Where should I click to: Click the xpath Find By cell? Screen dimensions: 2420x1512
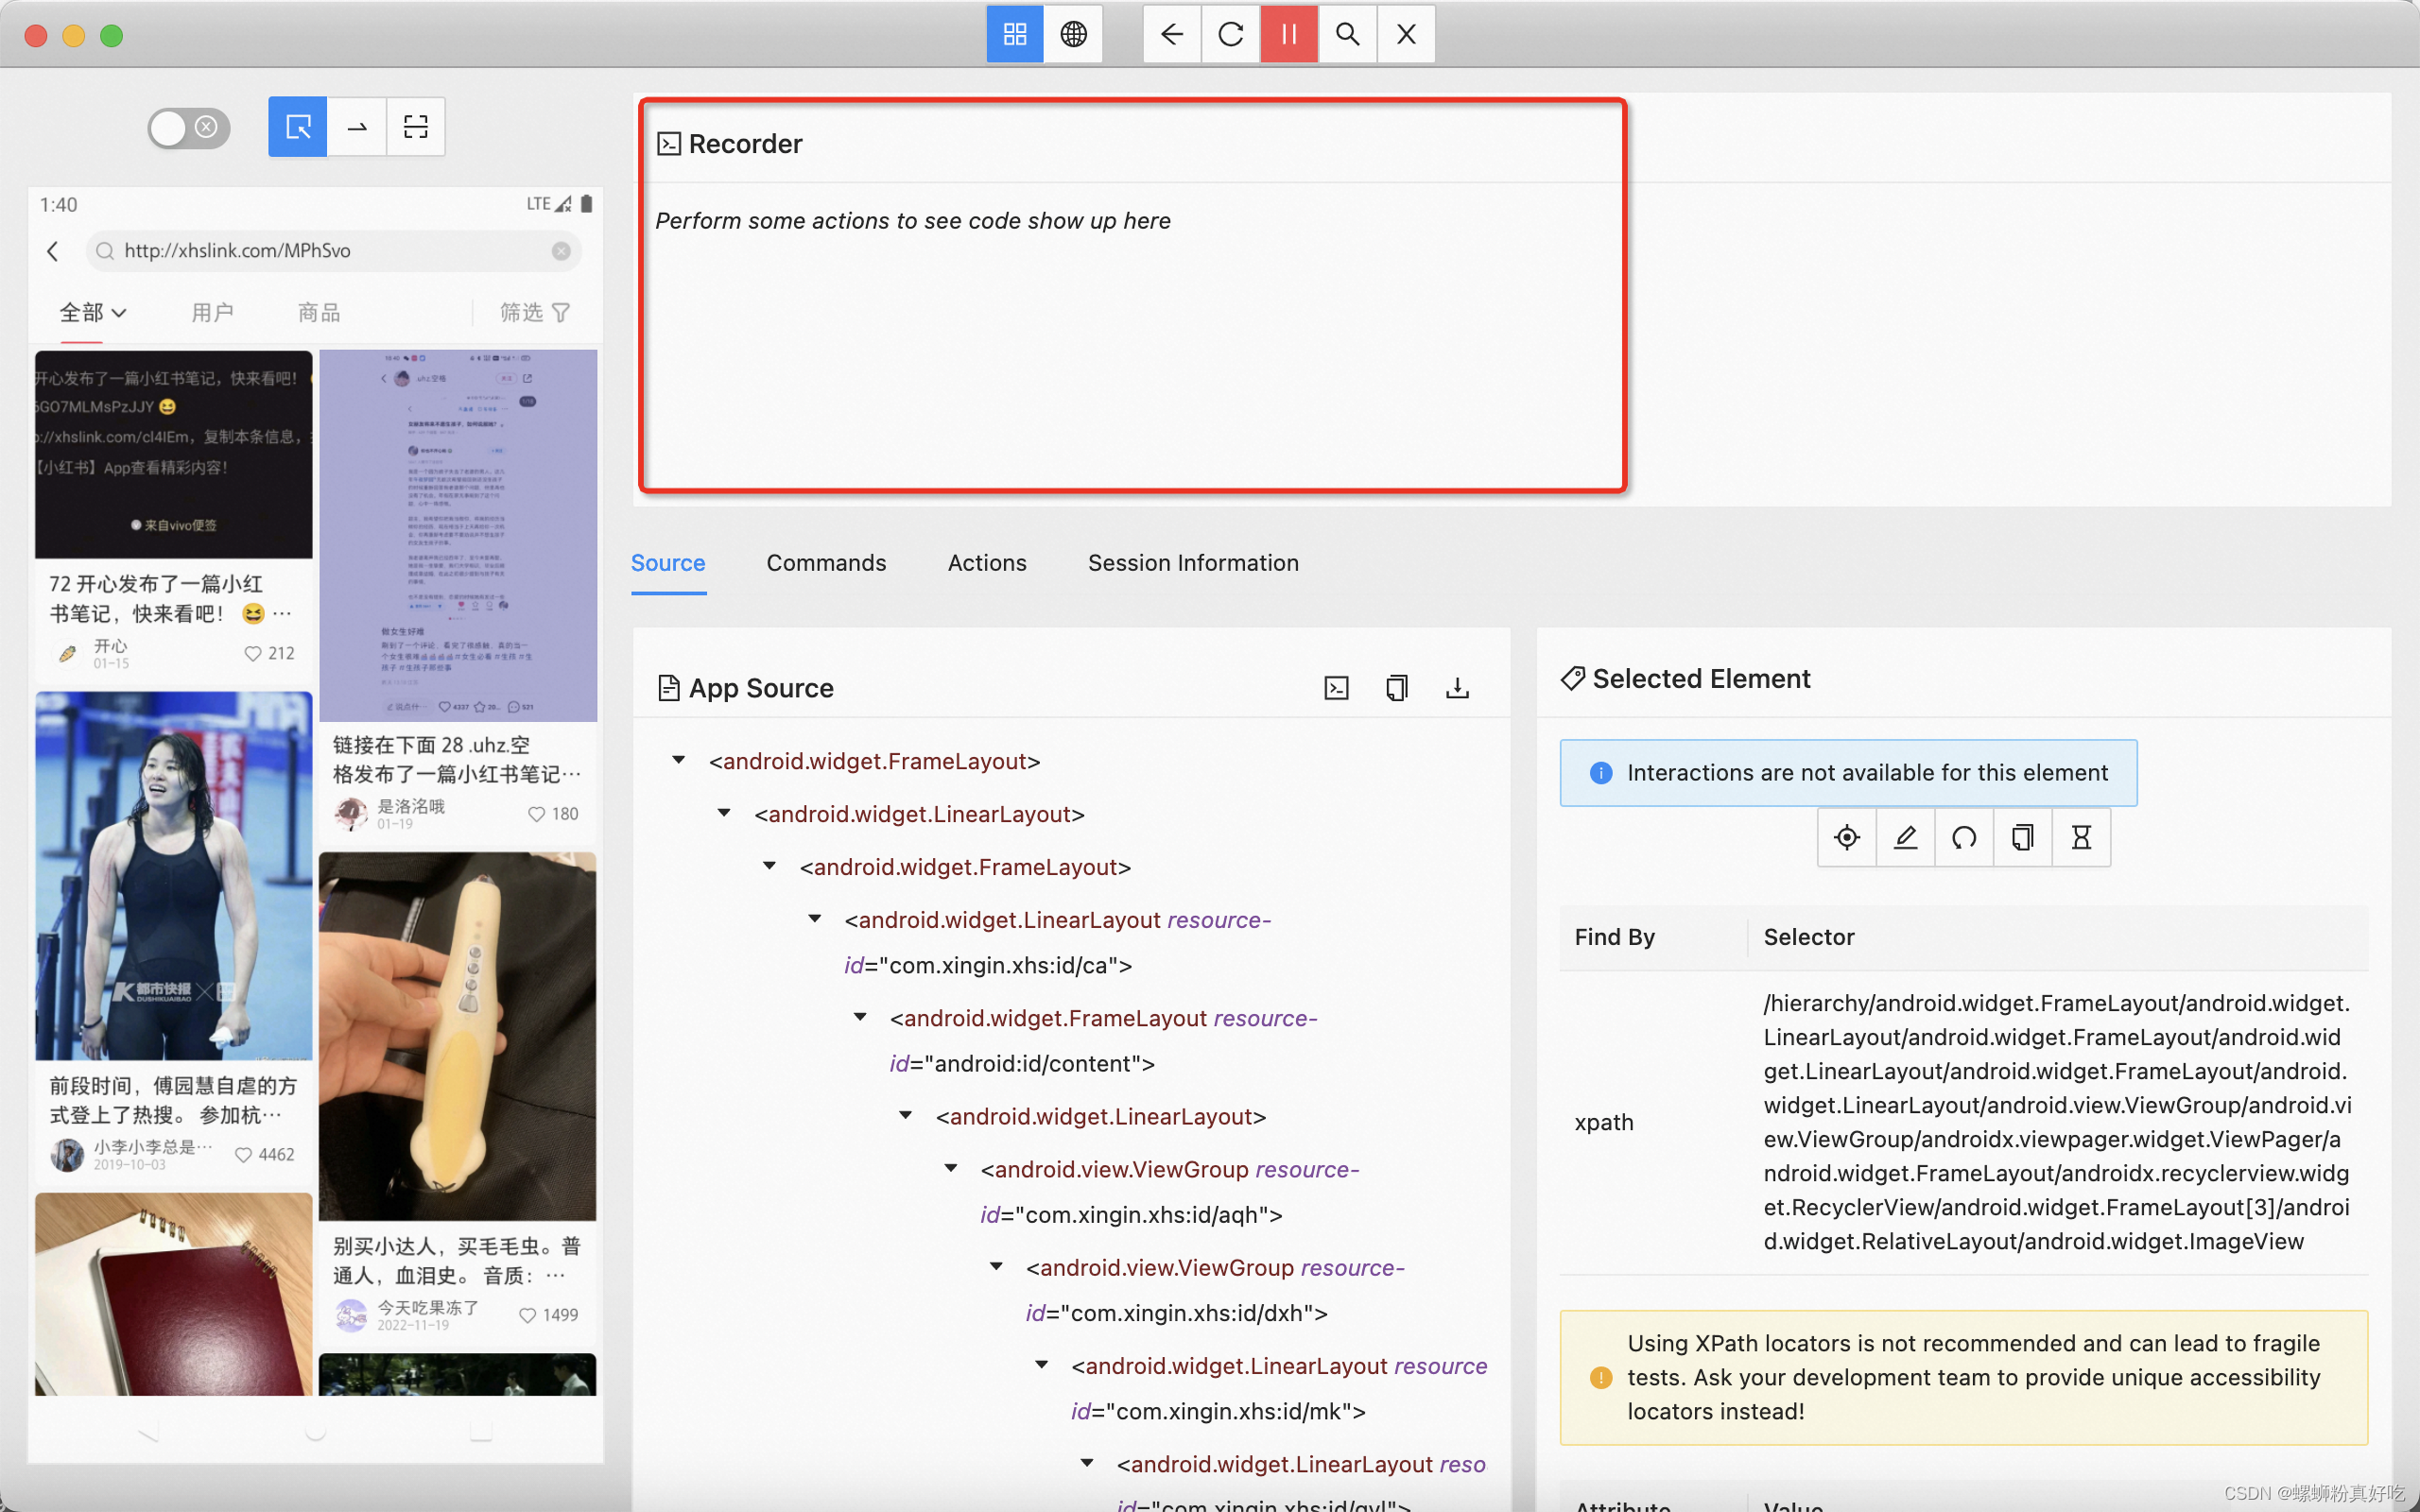(x=1604, y=1122)
